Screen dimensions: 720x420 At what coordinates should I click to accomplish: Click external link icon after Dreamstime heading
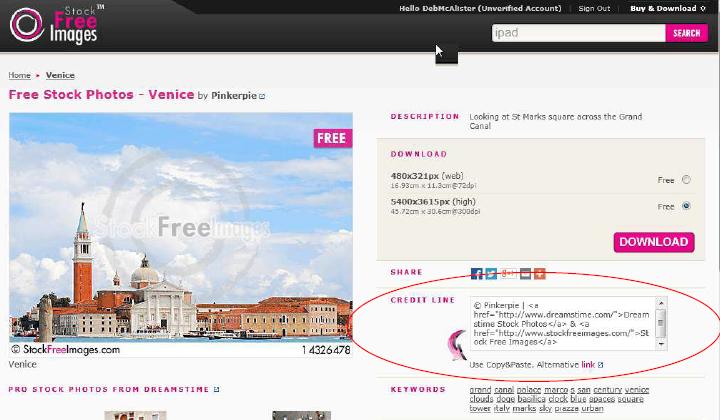coord(216,389)
